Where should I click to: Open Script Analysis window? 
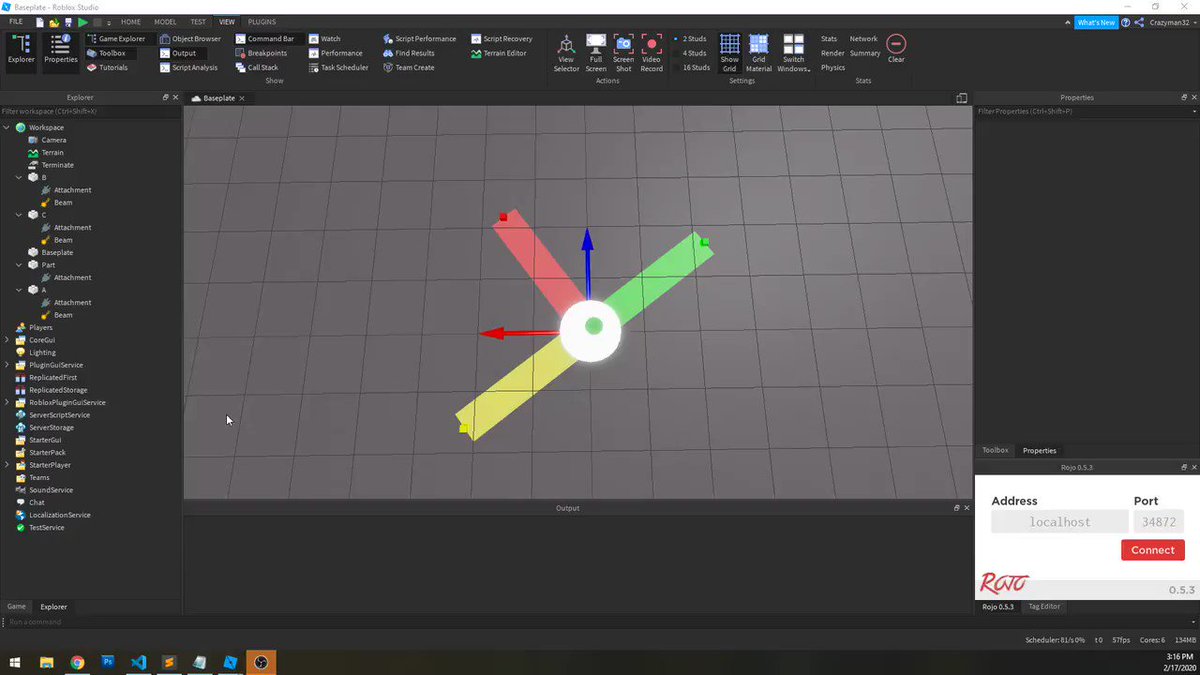click(x=188, y=67)
